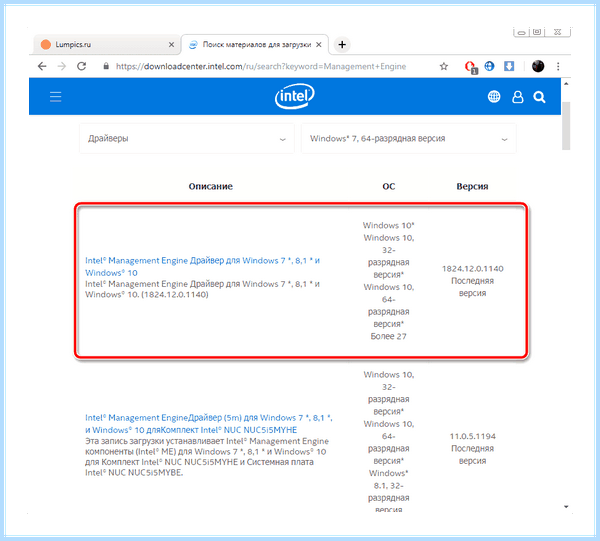Go back to the previous page

point(42,66)
